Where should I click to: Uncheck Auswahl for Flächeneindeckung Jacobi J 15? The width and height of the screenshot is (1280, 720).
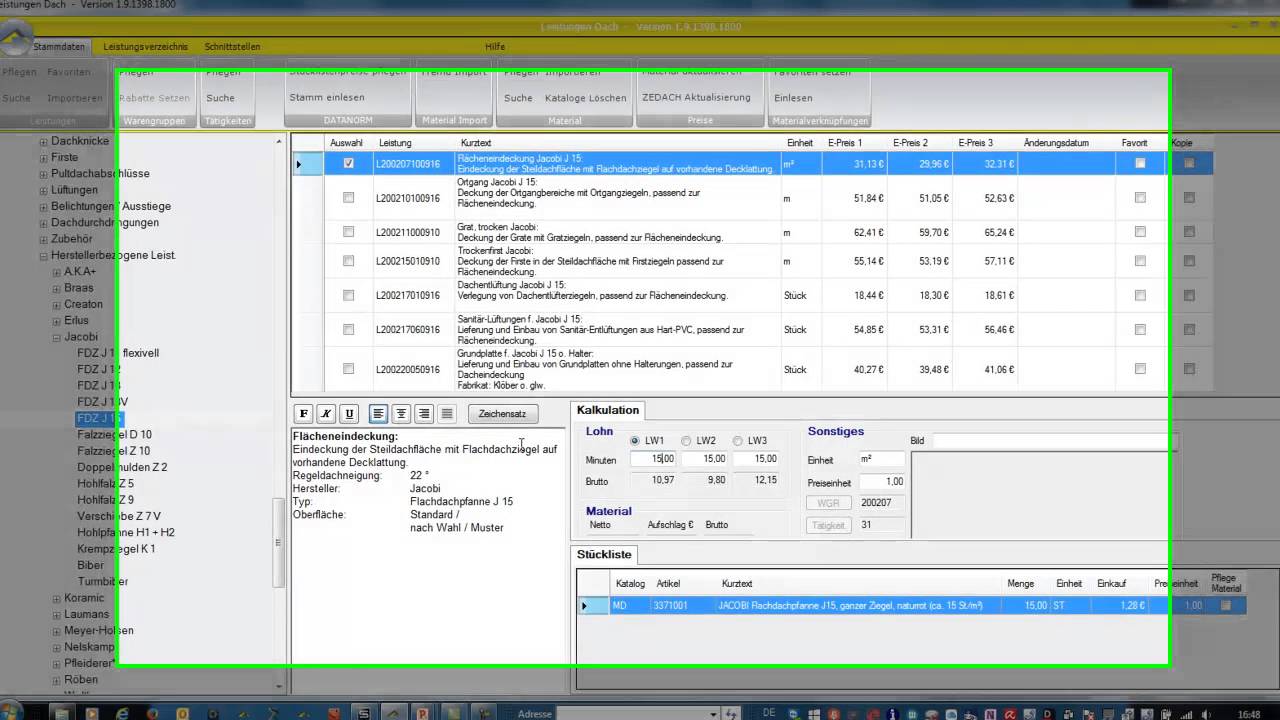(x=348, y=164)
